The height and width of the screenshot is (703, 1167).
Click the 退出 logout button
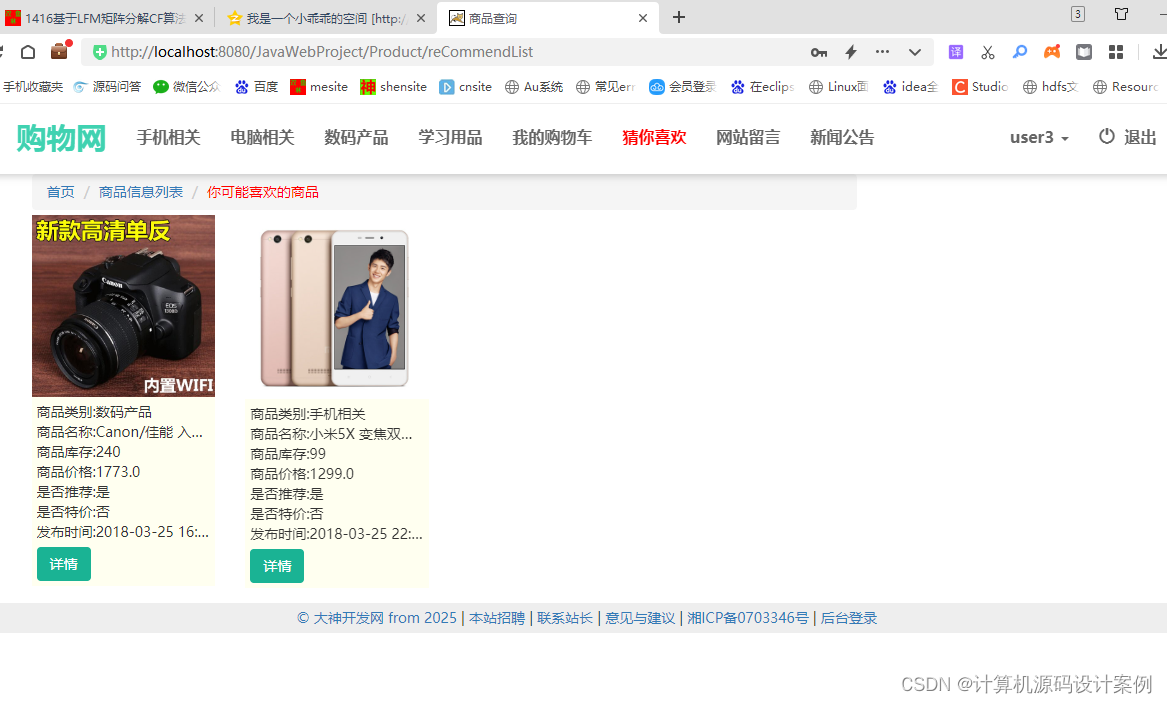pyautogui.click(x=1128, y=138)
